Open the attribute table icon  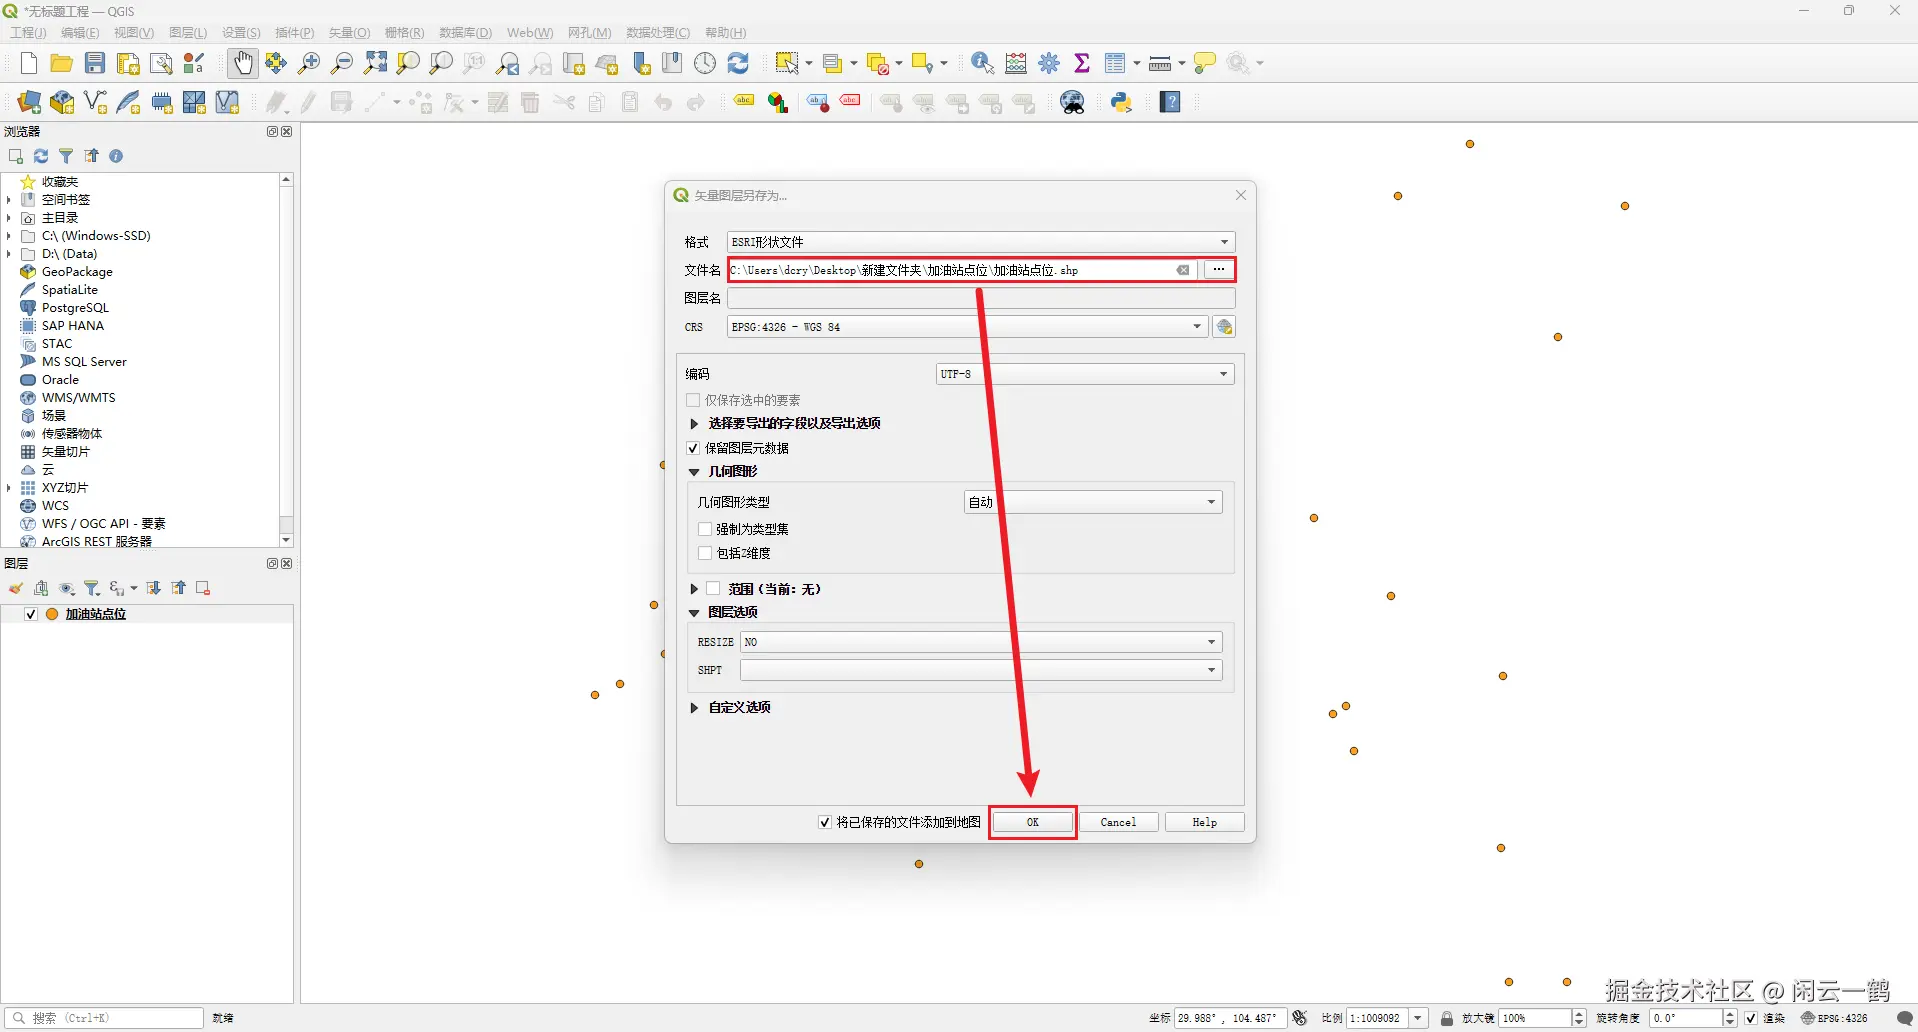(1115, 64)
